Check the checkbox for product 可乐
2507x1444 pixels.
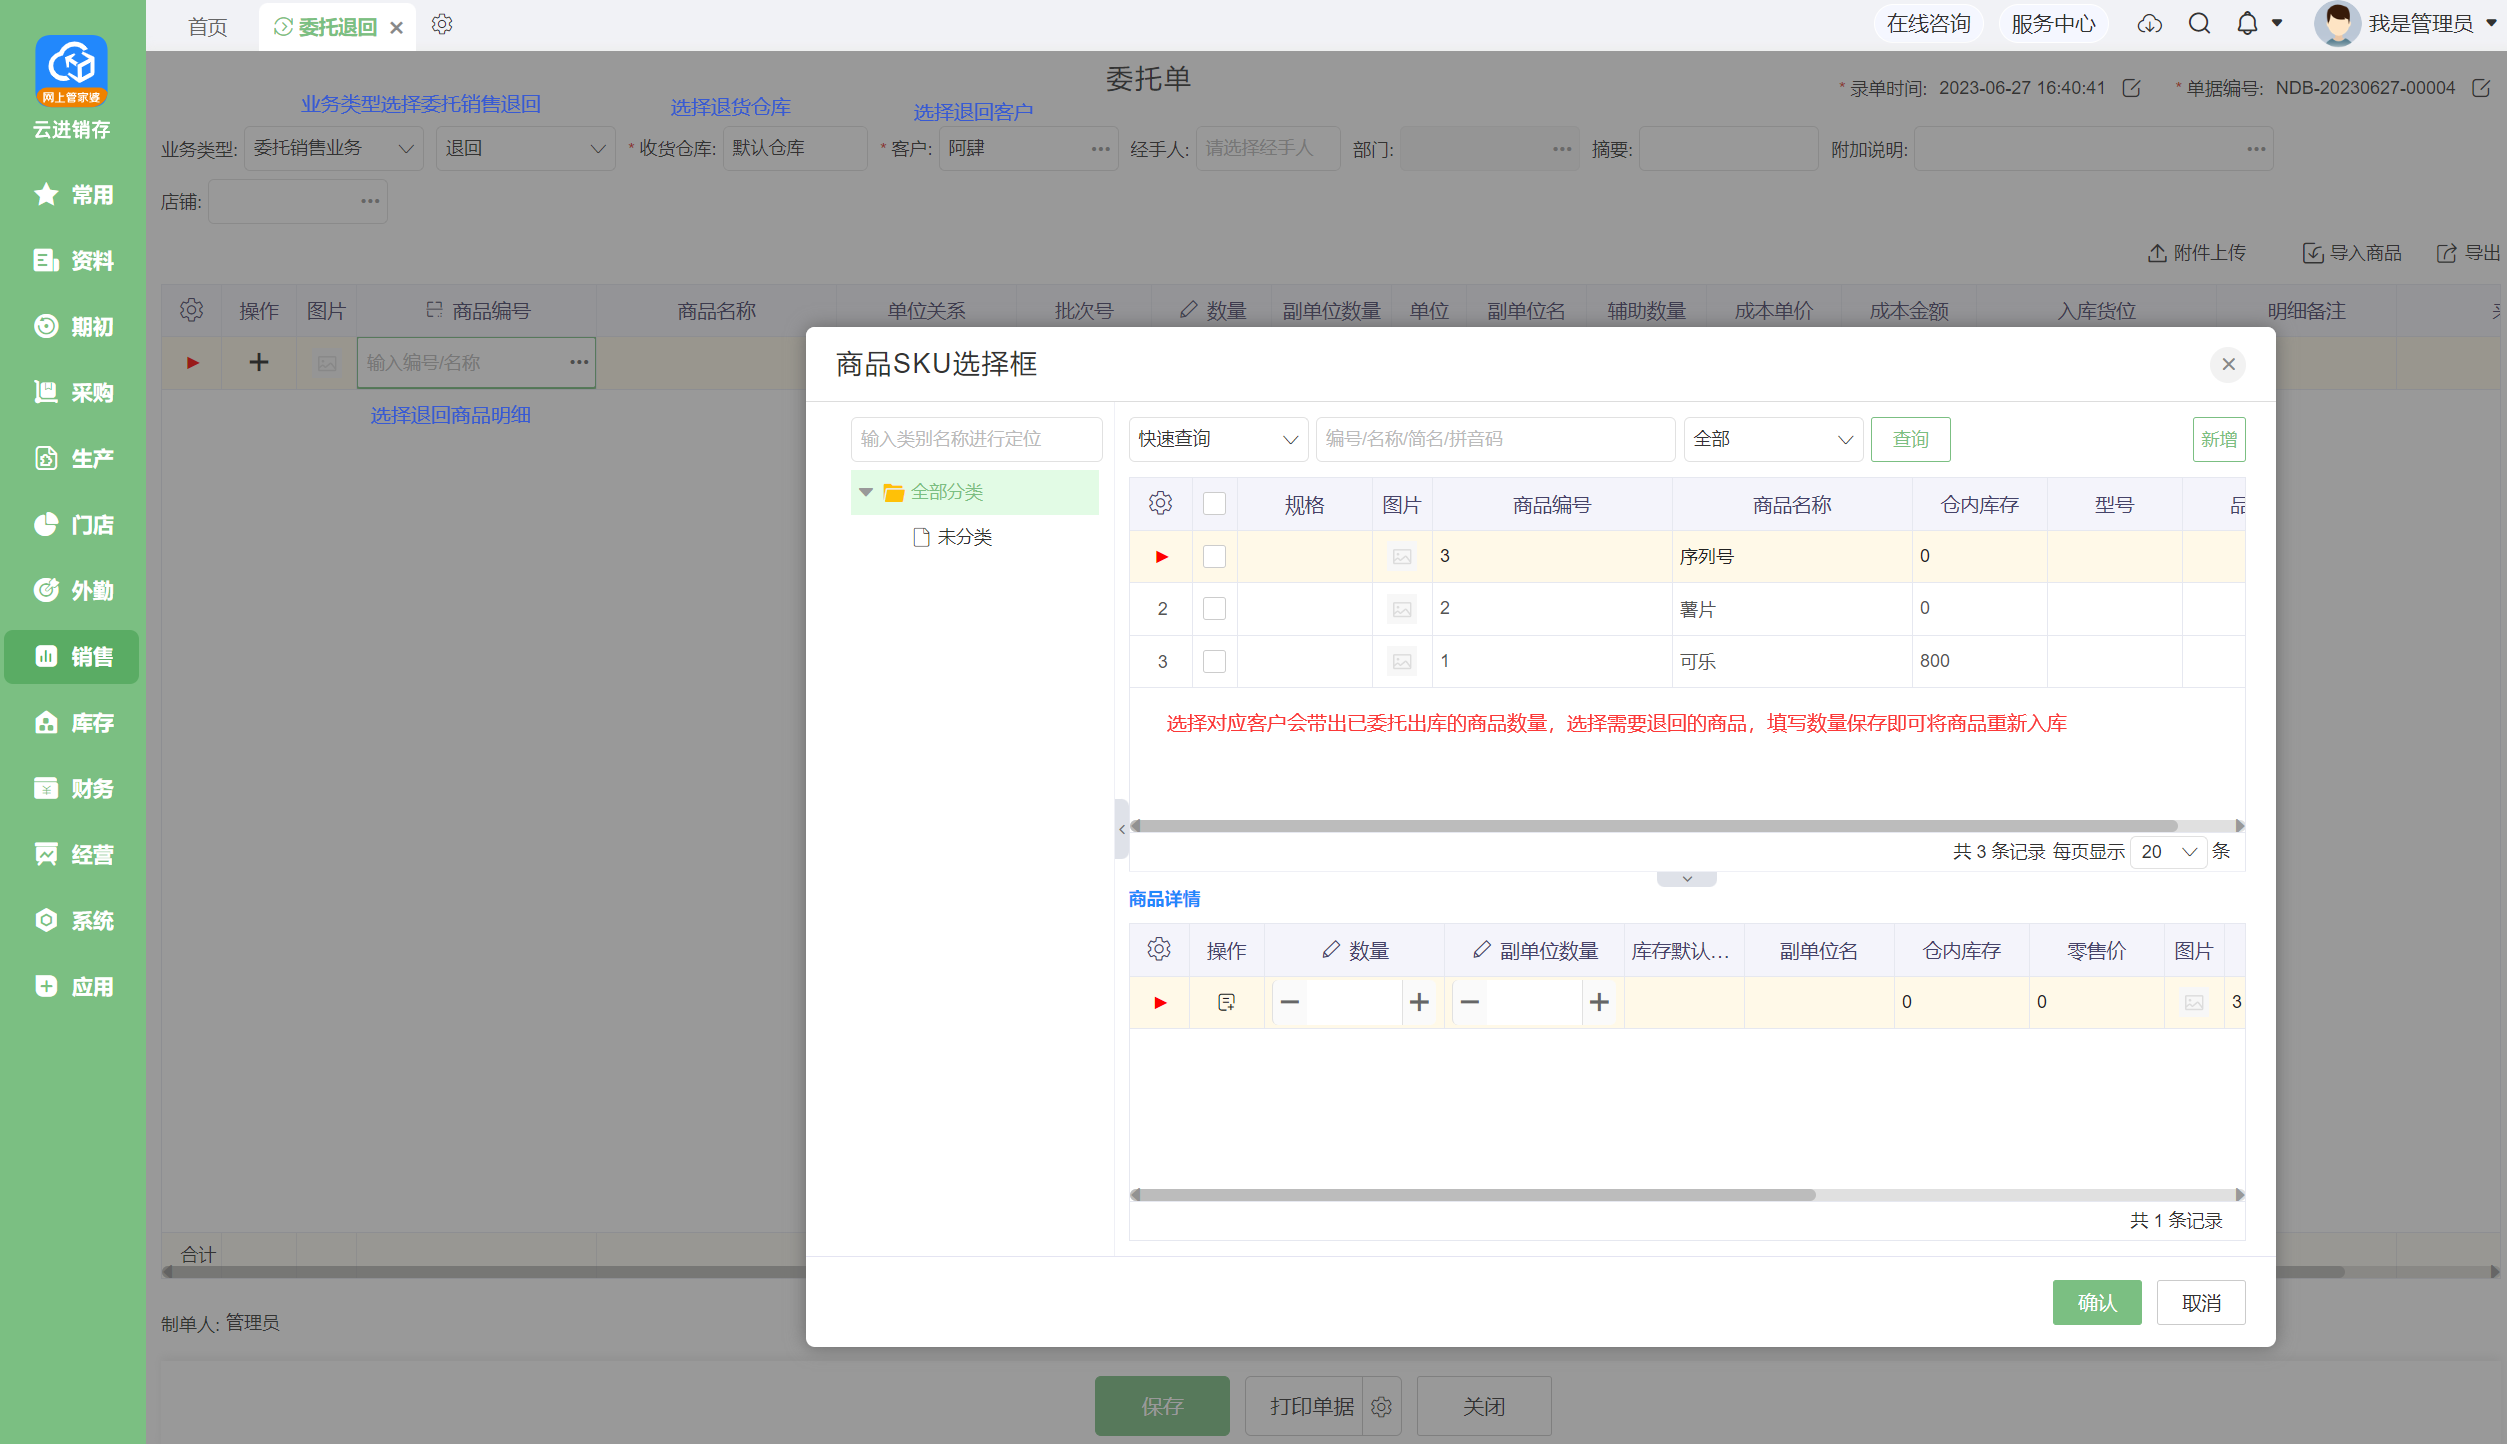click(x=1214, y=662)
